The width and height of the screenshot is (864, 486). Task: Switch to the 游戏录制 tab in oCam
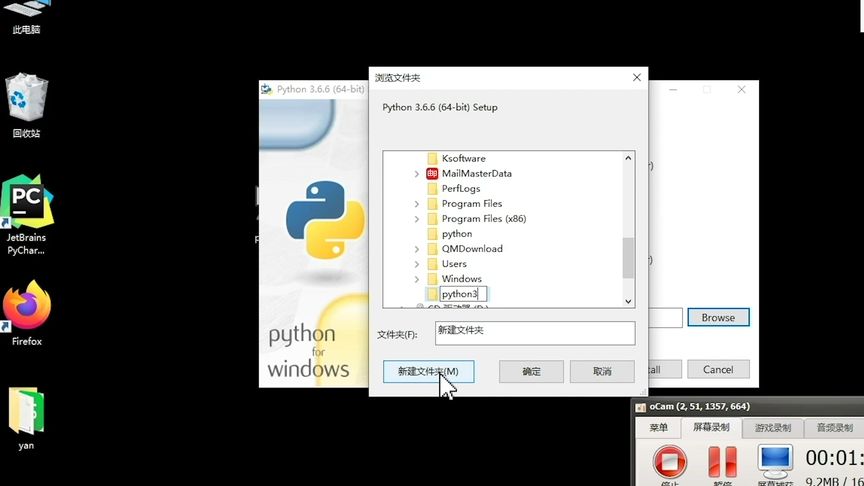773,428
